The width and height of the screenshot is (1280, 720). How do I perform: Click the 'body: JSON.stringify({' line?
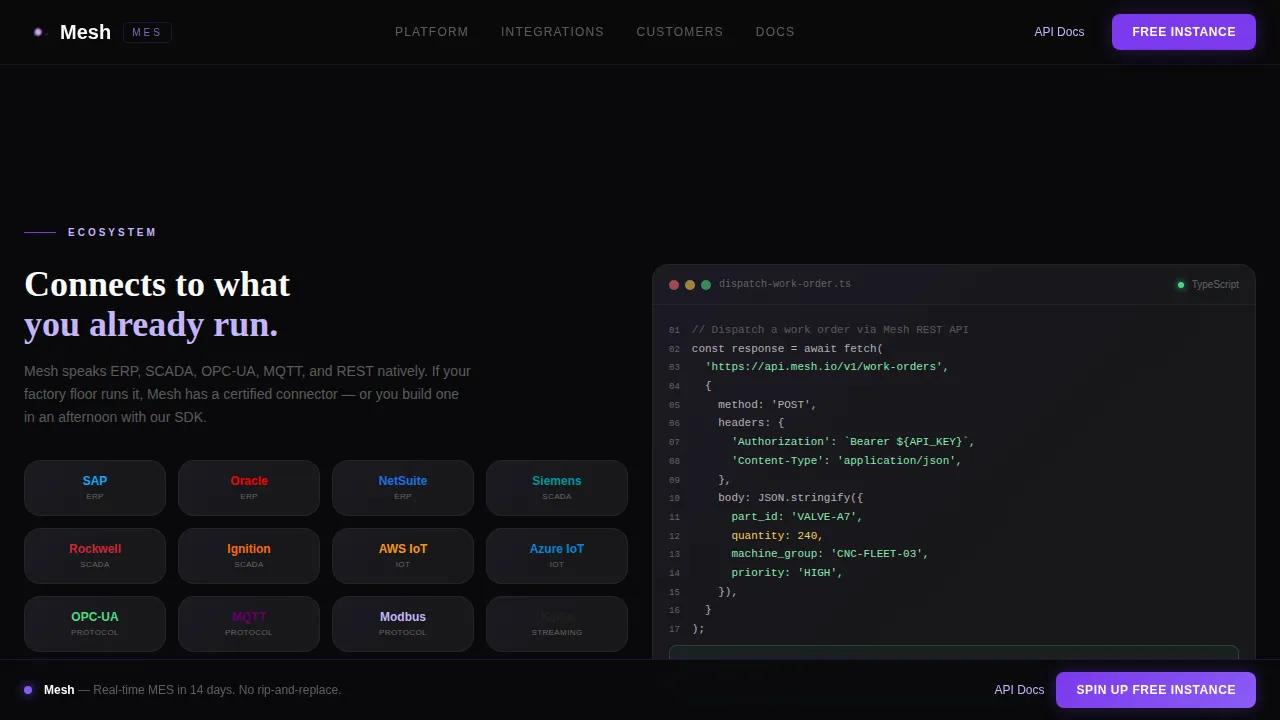pyautogui.click(x=790, y=498)
